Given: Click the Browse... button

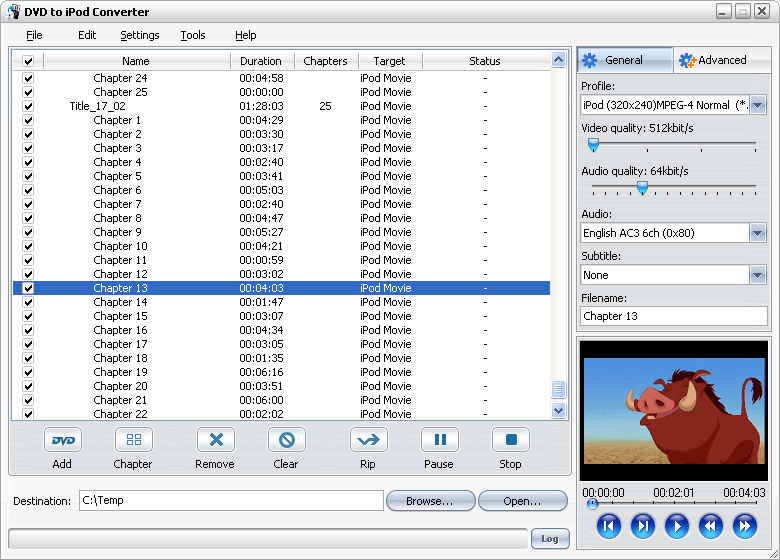Looking at the screenshot, I should 429,501.
